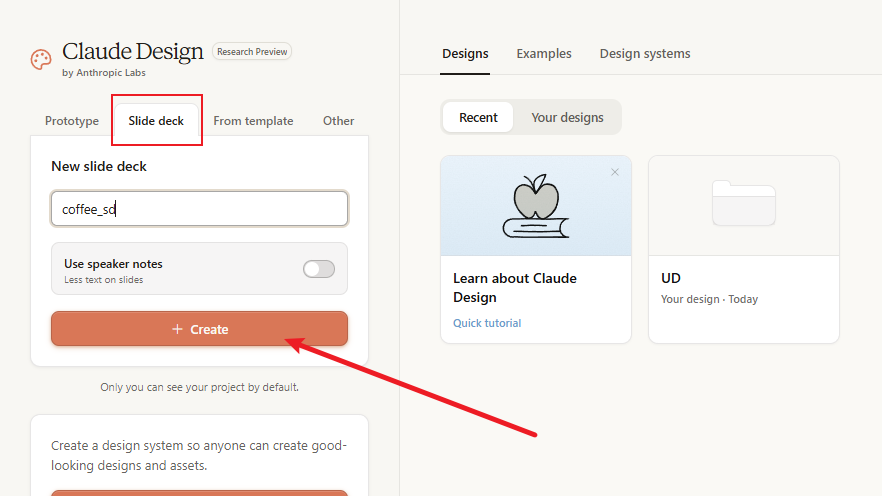The height and width of the screenshot is (496, 882).
Task: Click the Create button
Action: [200, 329]
